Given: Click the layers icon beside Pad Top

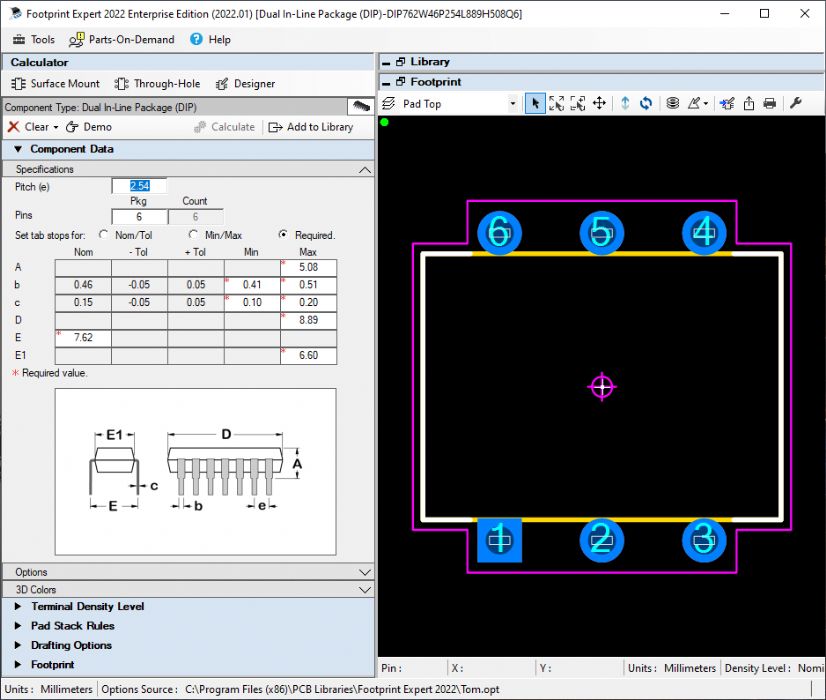Looking at the screenshot, I should pyautogui.click(x=389, y=103).
